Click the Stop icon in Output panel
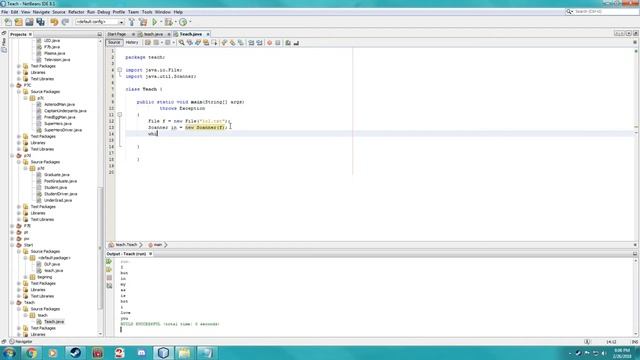 click(x=109, y=278)
